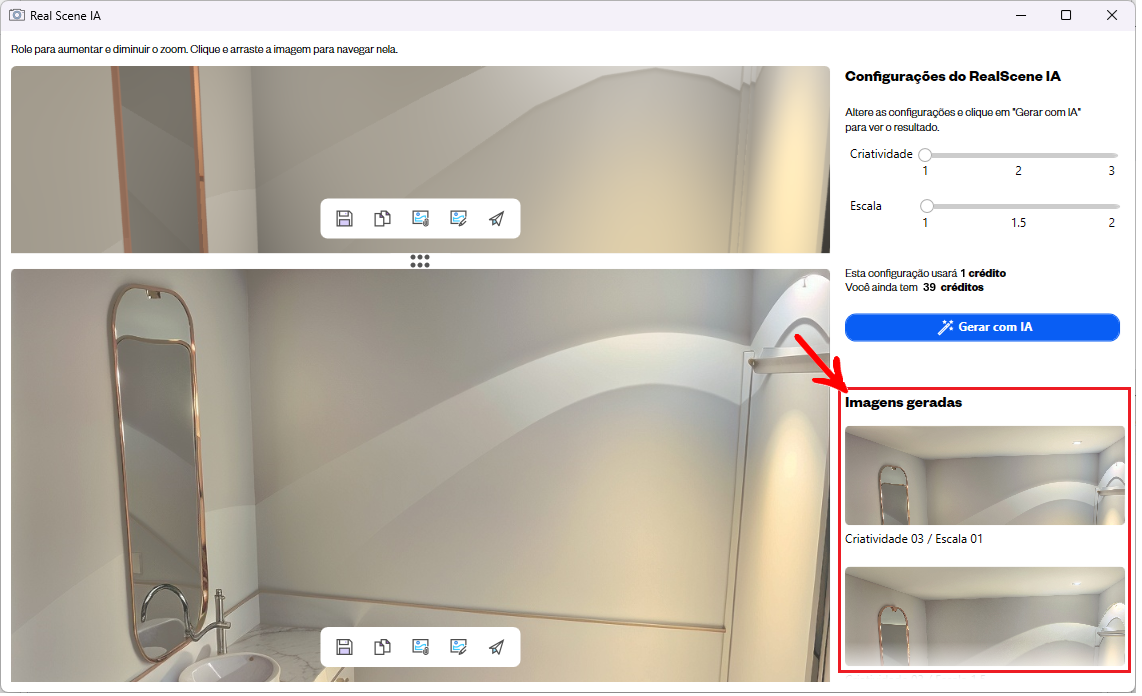Click the paper plane icon on the upper preview toolbar
1142x696 pixels.
pyautogui.click(x=496, y=218)
